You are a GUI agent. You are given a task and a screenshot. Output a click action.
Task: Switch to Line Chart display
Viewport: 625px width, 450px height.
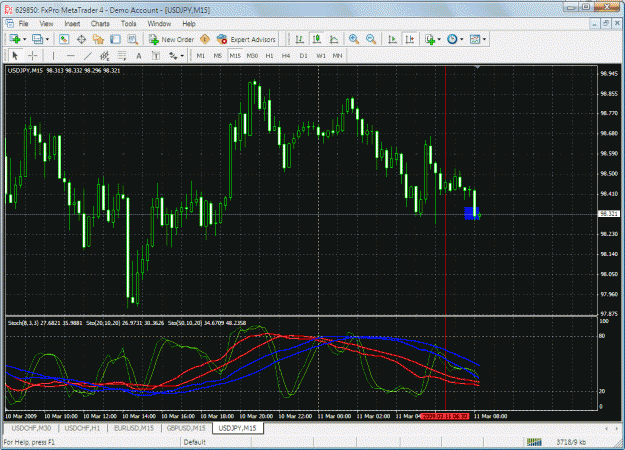click(334, 39)
